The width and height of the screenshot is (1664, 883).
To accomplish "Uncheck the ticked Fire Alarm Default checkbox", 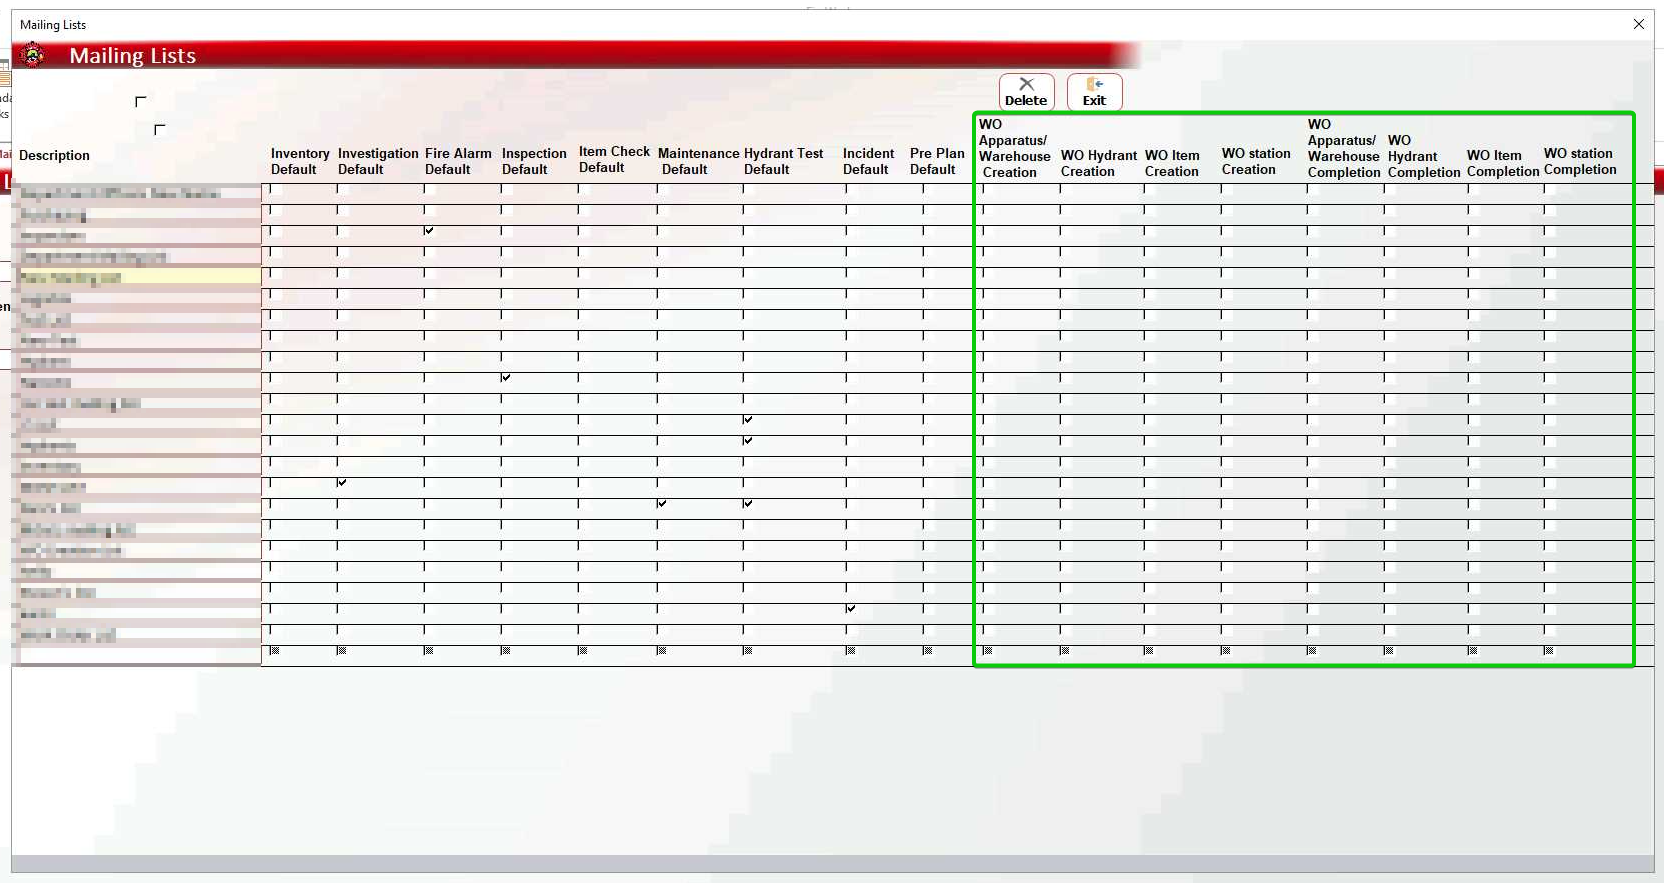I will click(429, 231).
